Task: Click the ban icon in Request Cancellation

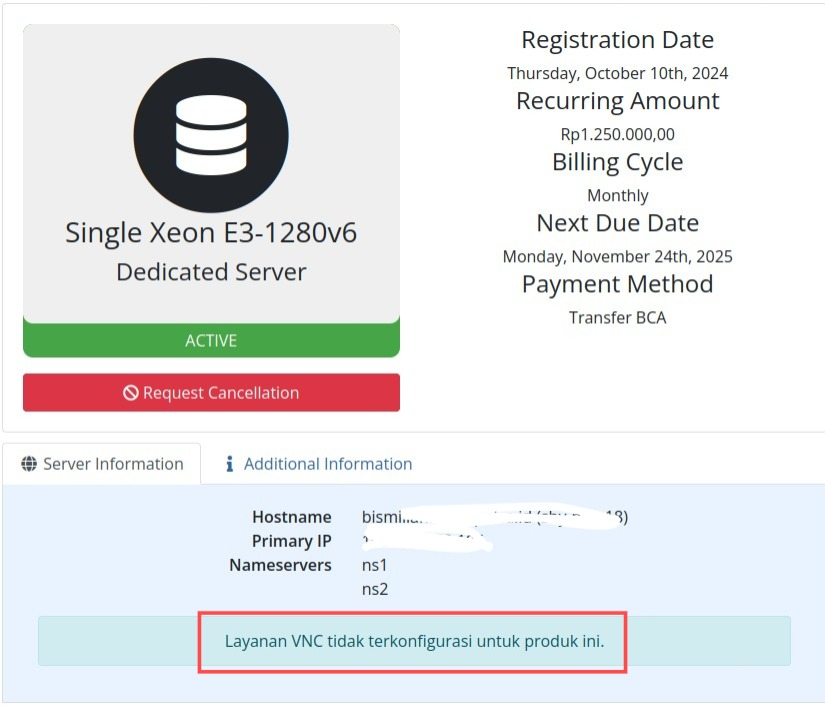Action: 130,393
